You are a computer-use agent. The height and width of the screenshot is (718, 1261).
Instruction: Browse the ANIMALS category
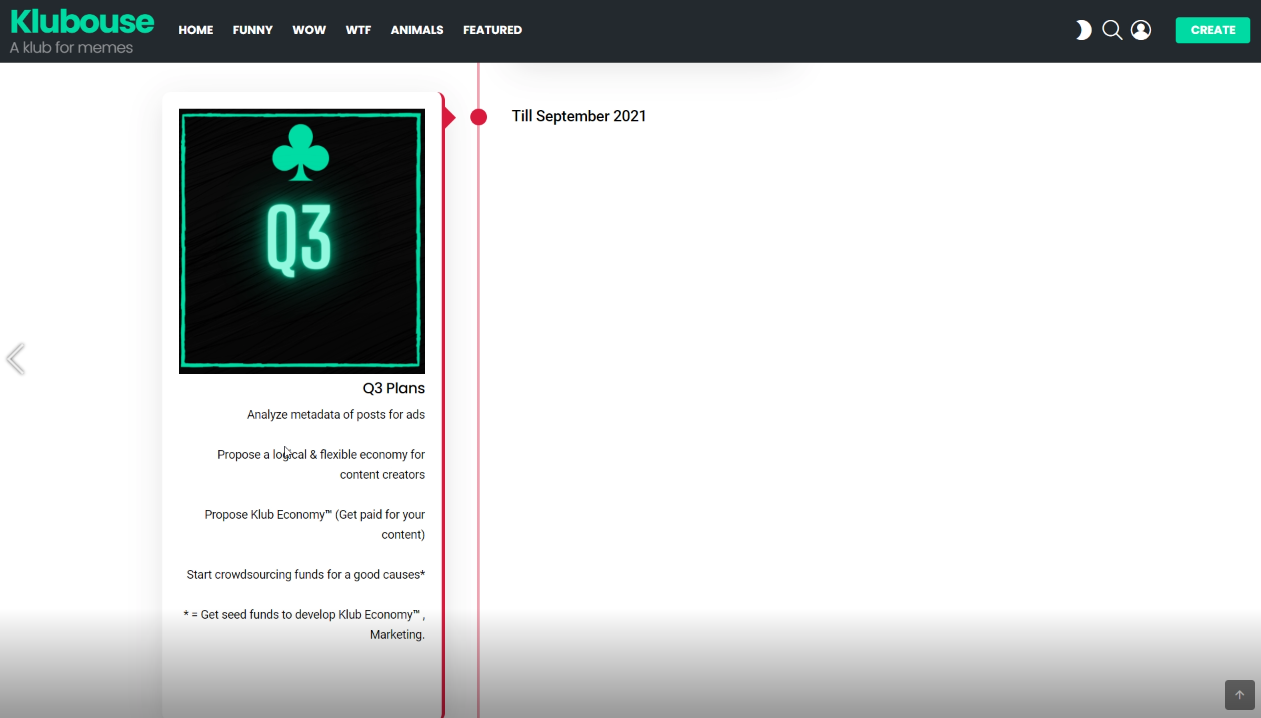pyautogui.click(x=417, y=30)
